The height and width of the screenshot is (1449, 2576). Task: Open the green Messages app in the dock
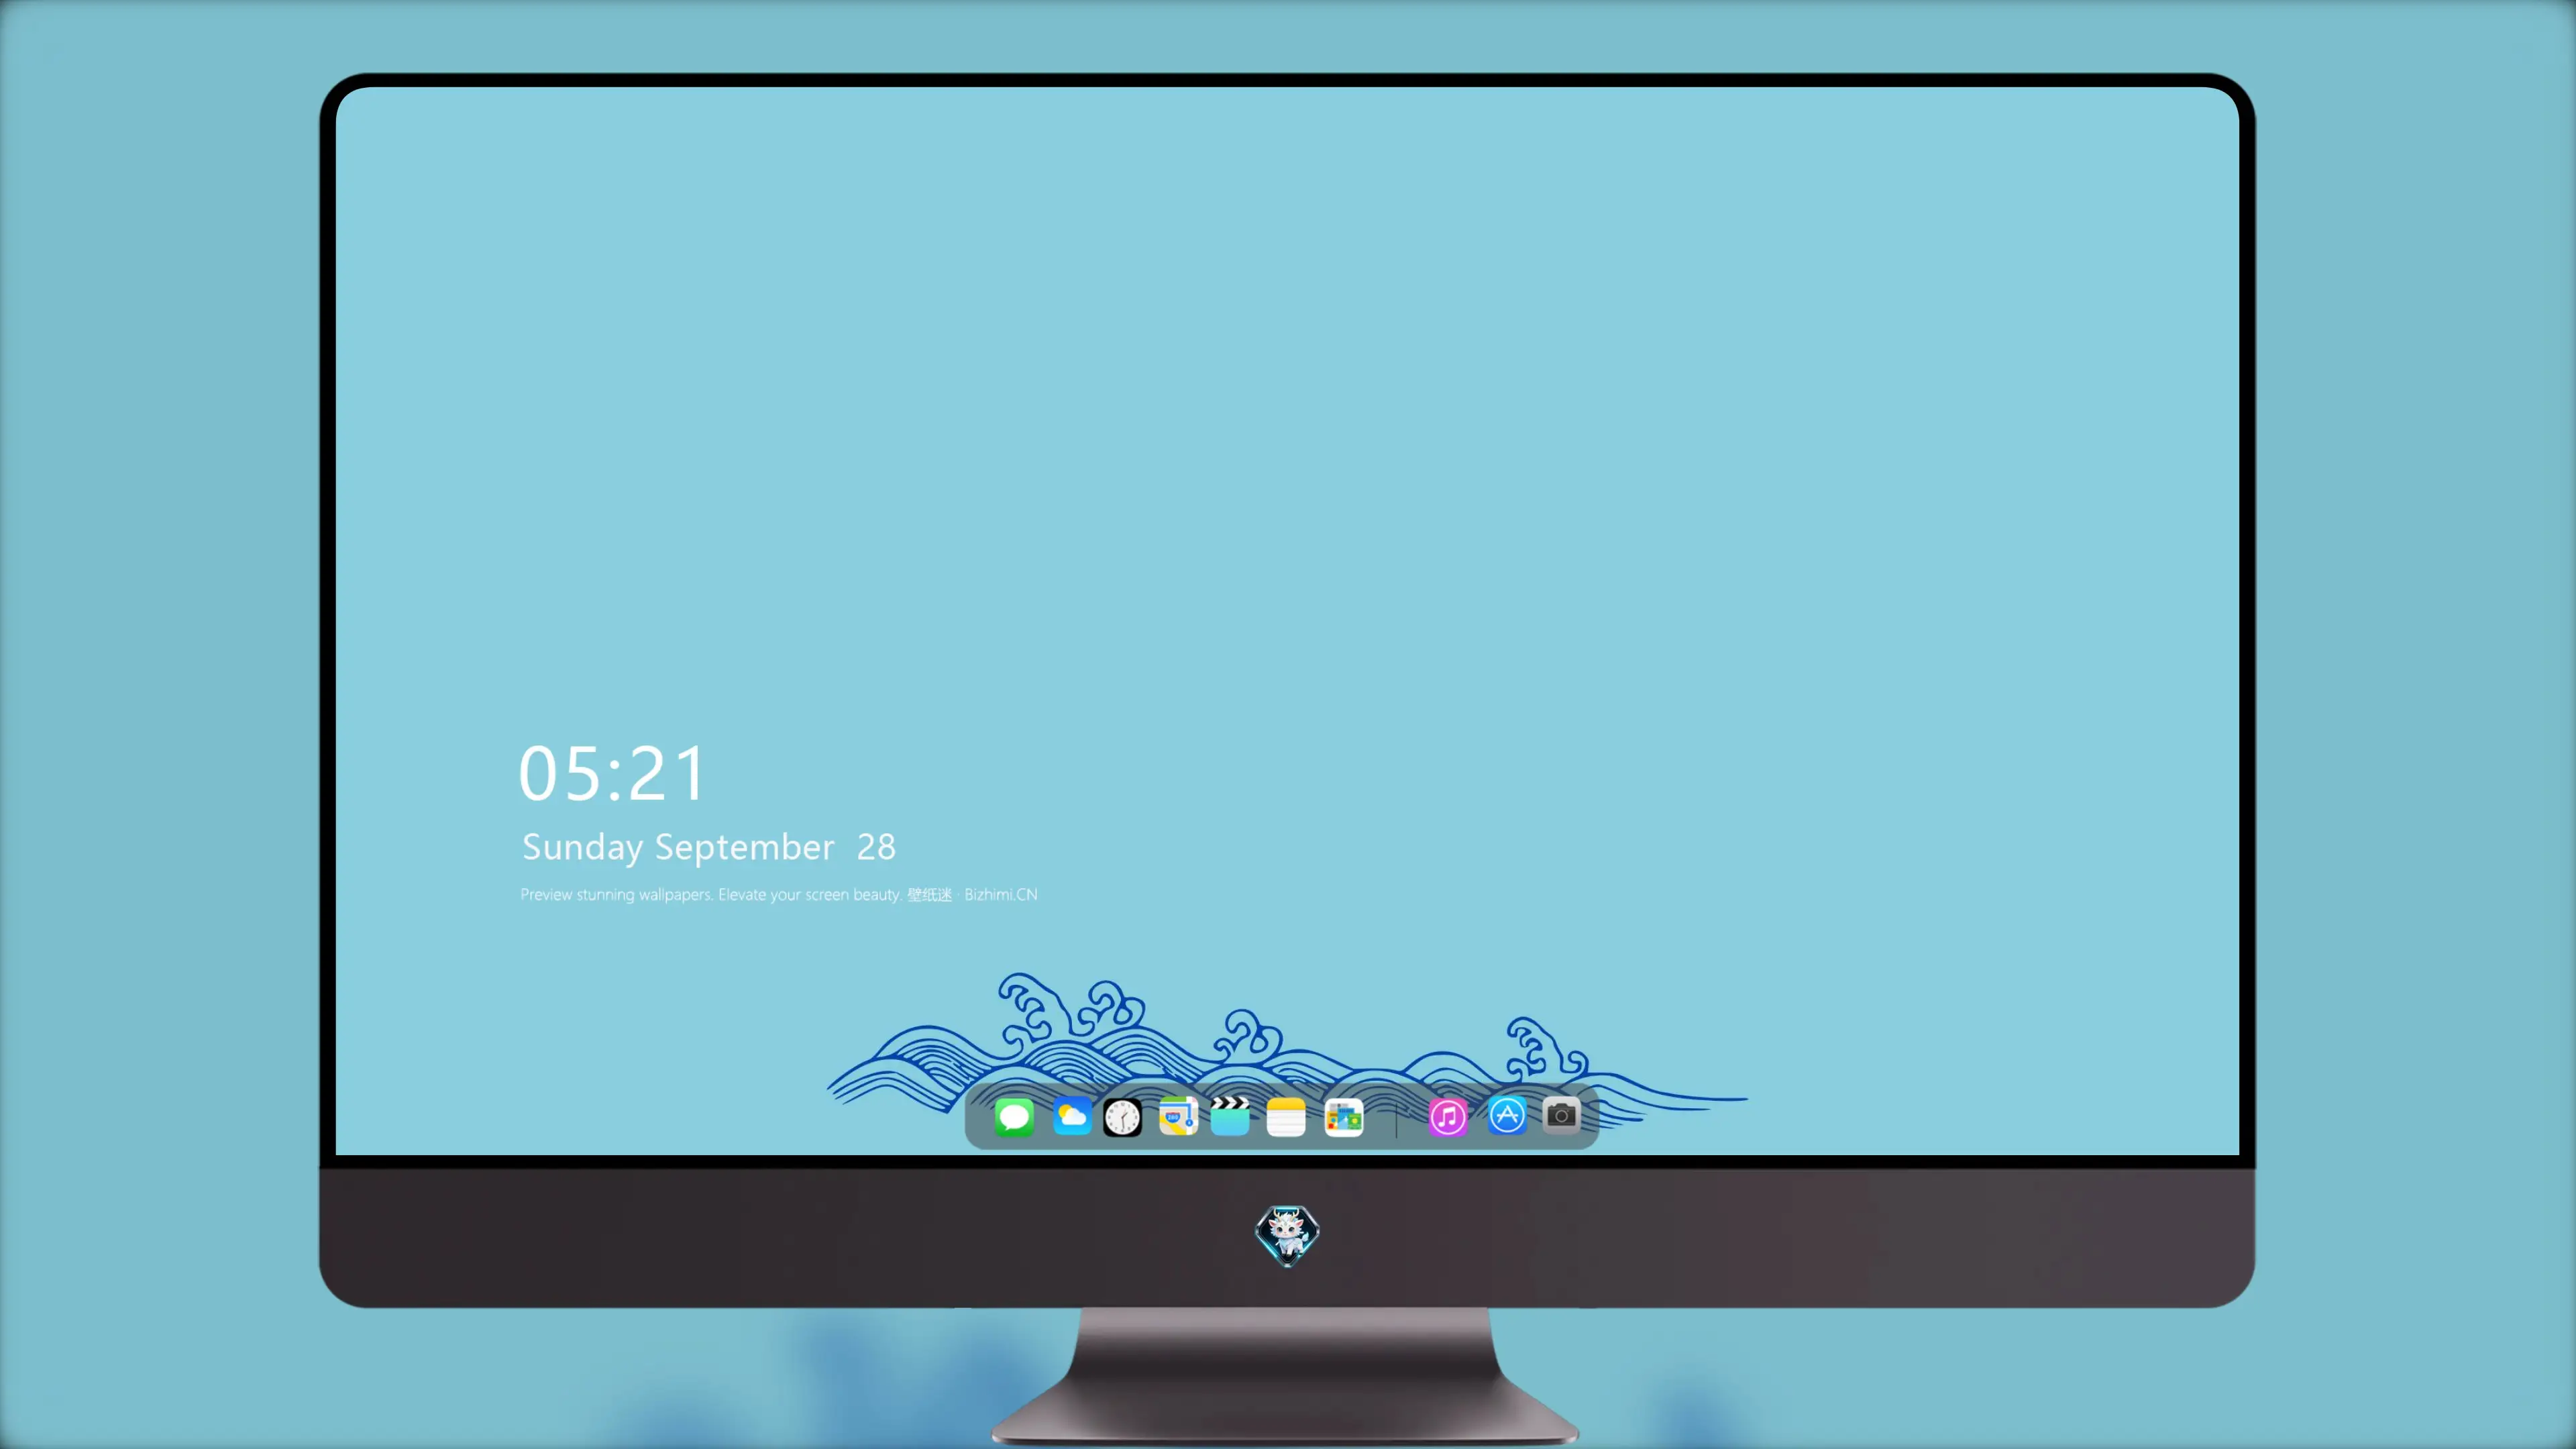(1014, 1117)
